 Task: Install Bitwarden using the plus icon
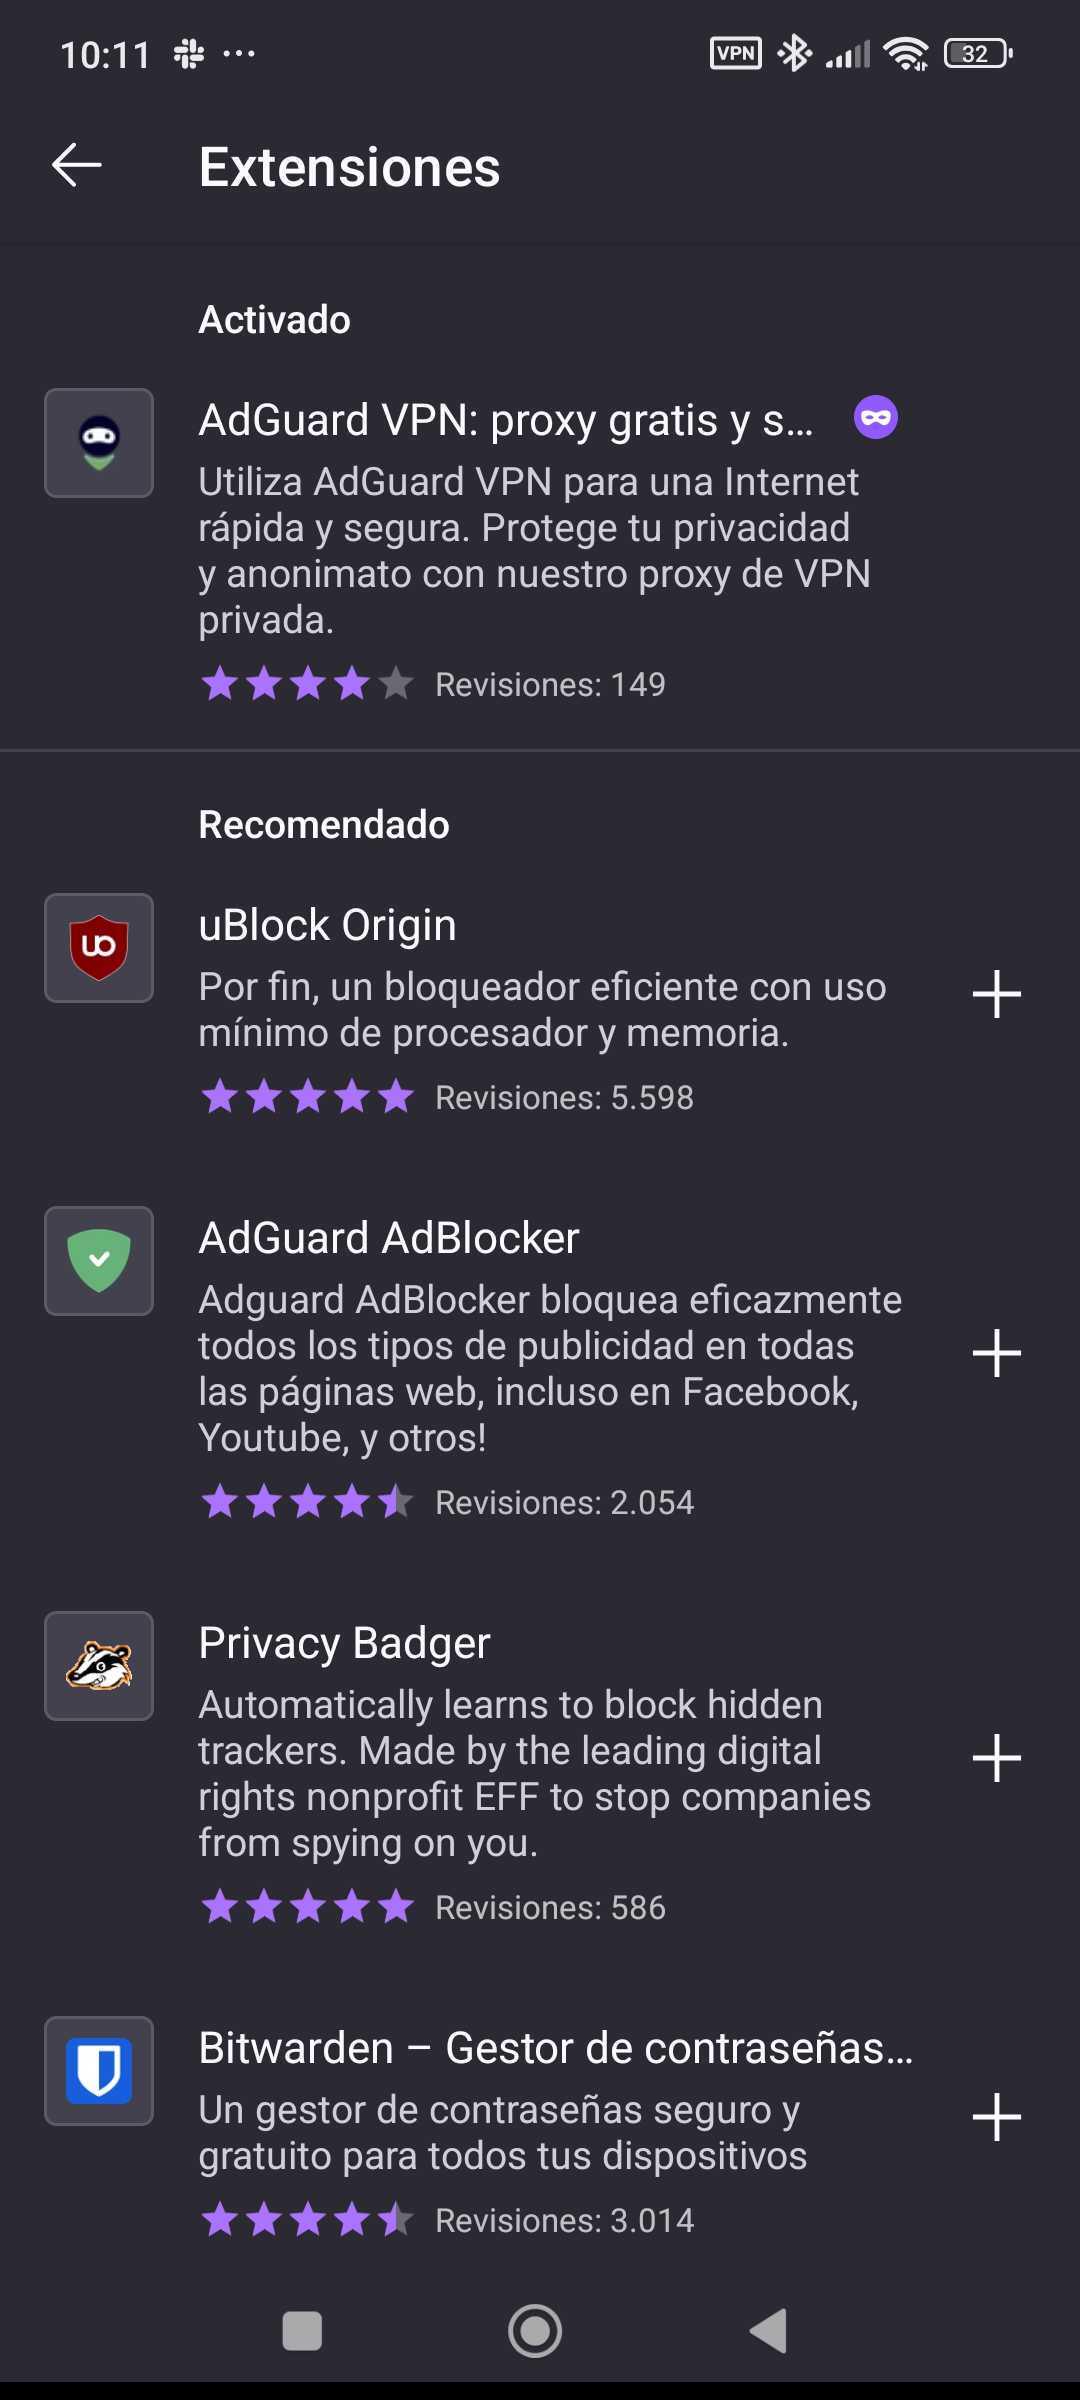click(996, 2117)
